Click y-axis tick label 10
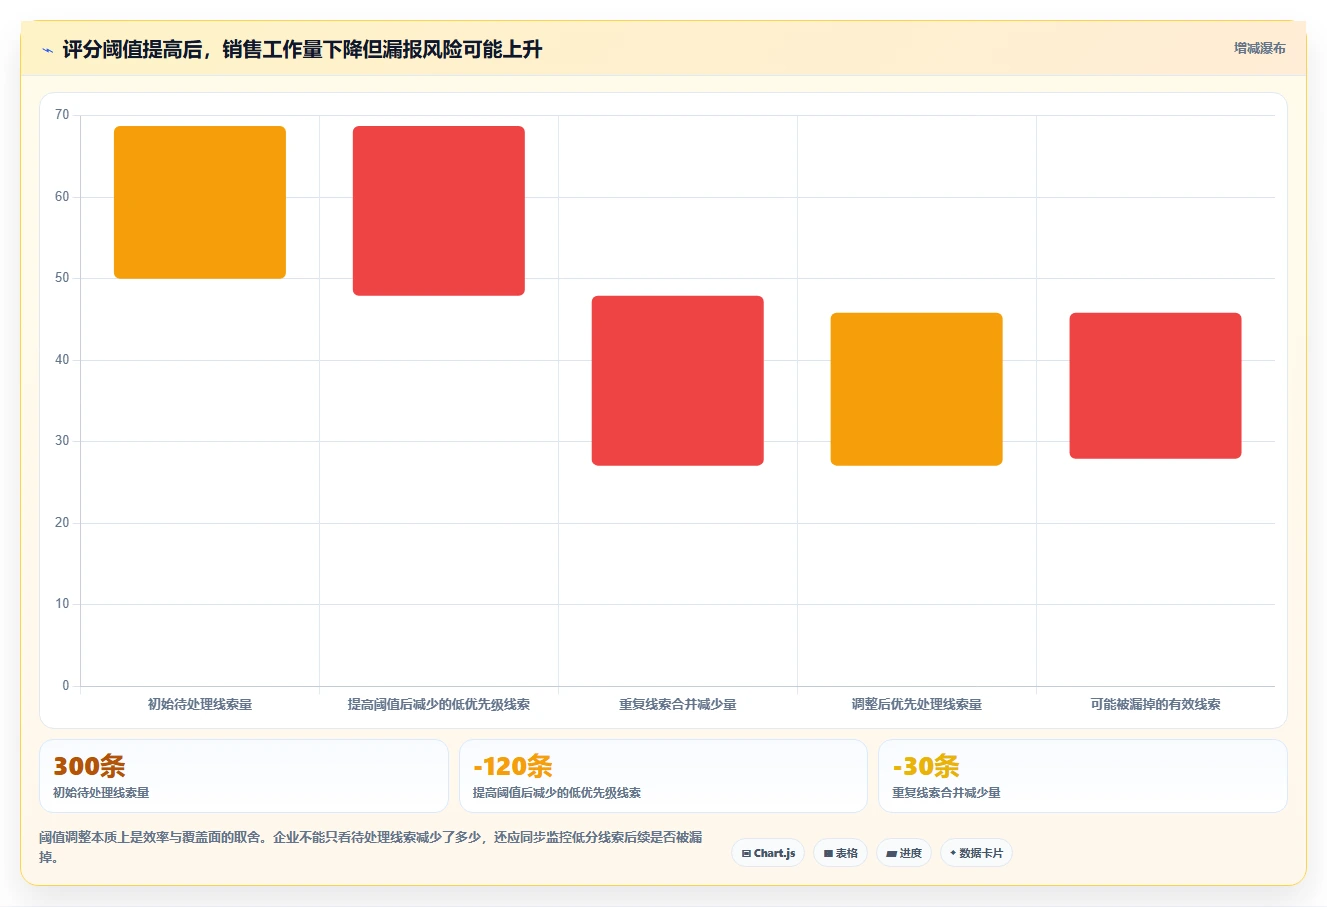The image size is (1327, 907). [62, 604]
